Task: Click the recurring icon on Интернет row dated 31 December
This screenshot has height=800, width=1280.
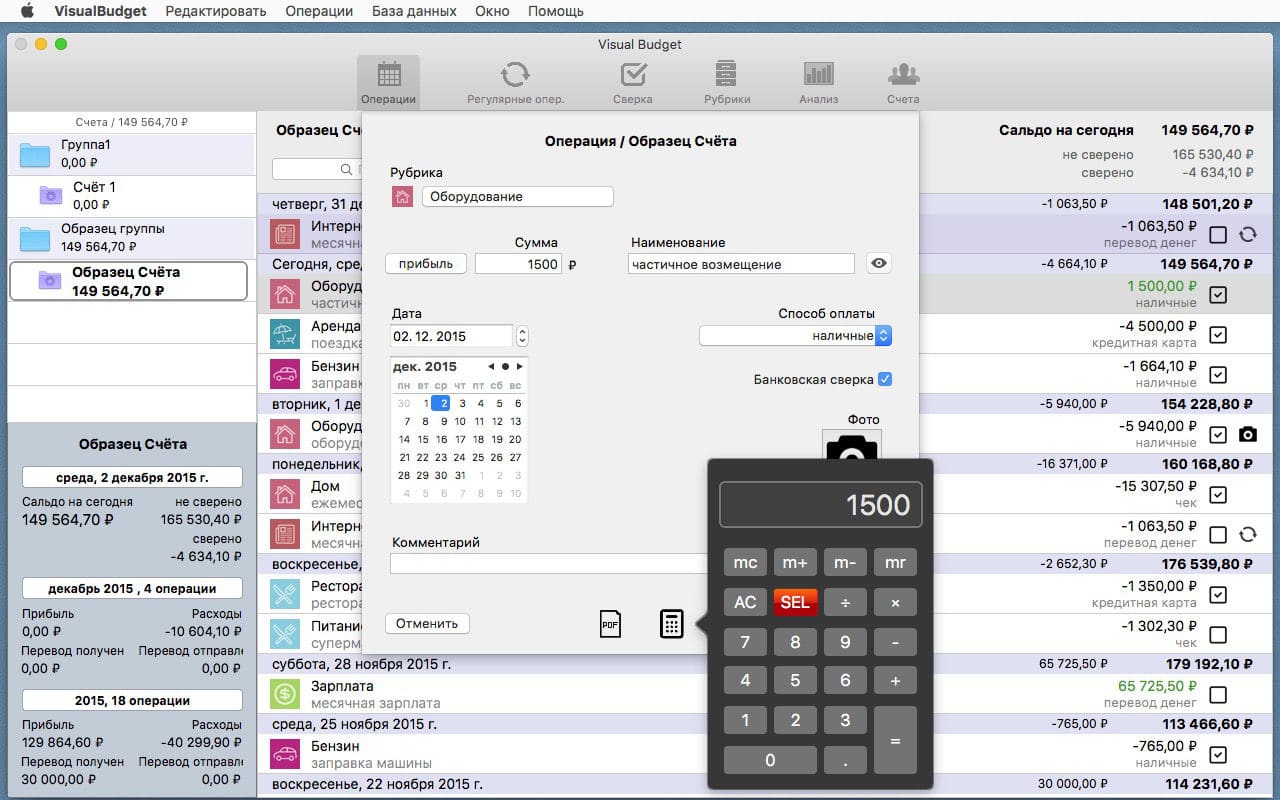Action: [1247, 235]
